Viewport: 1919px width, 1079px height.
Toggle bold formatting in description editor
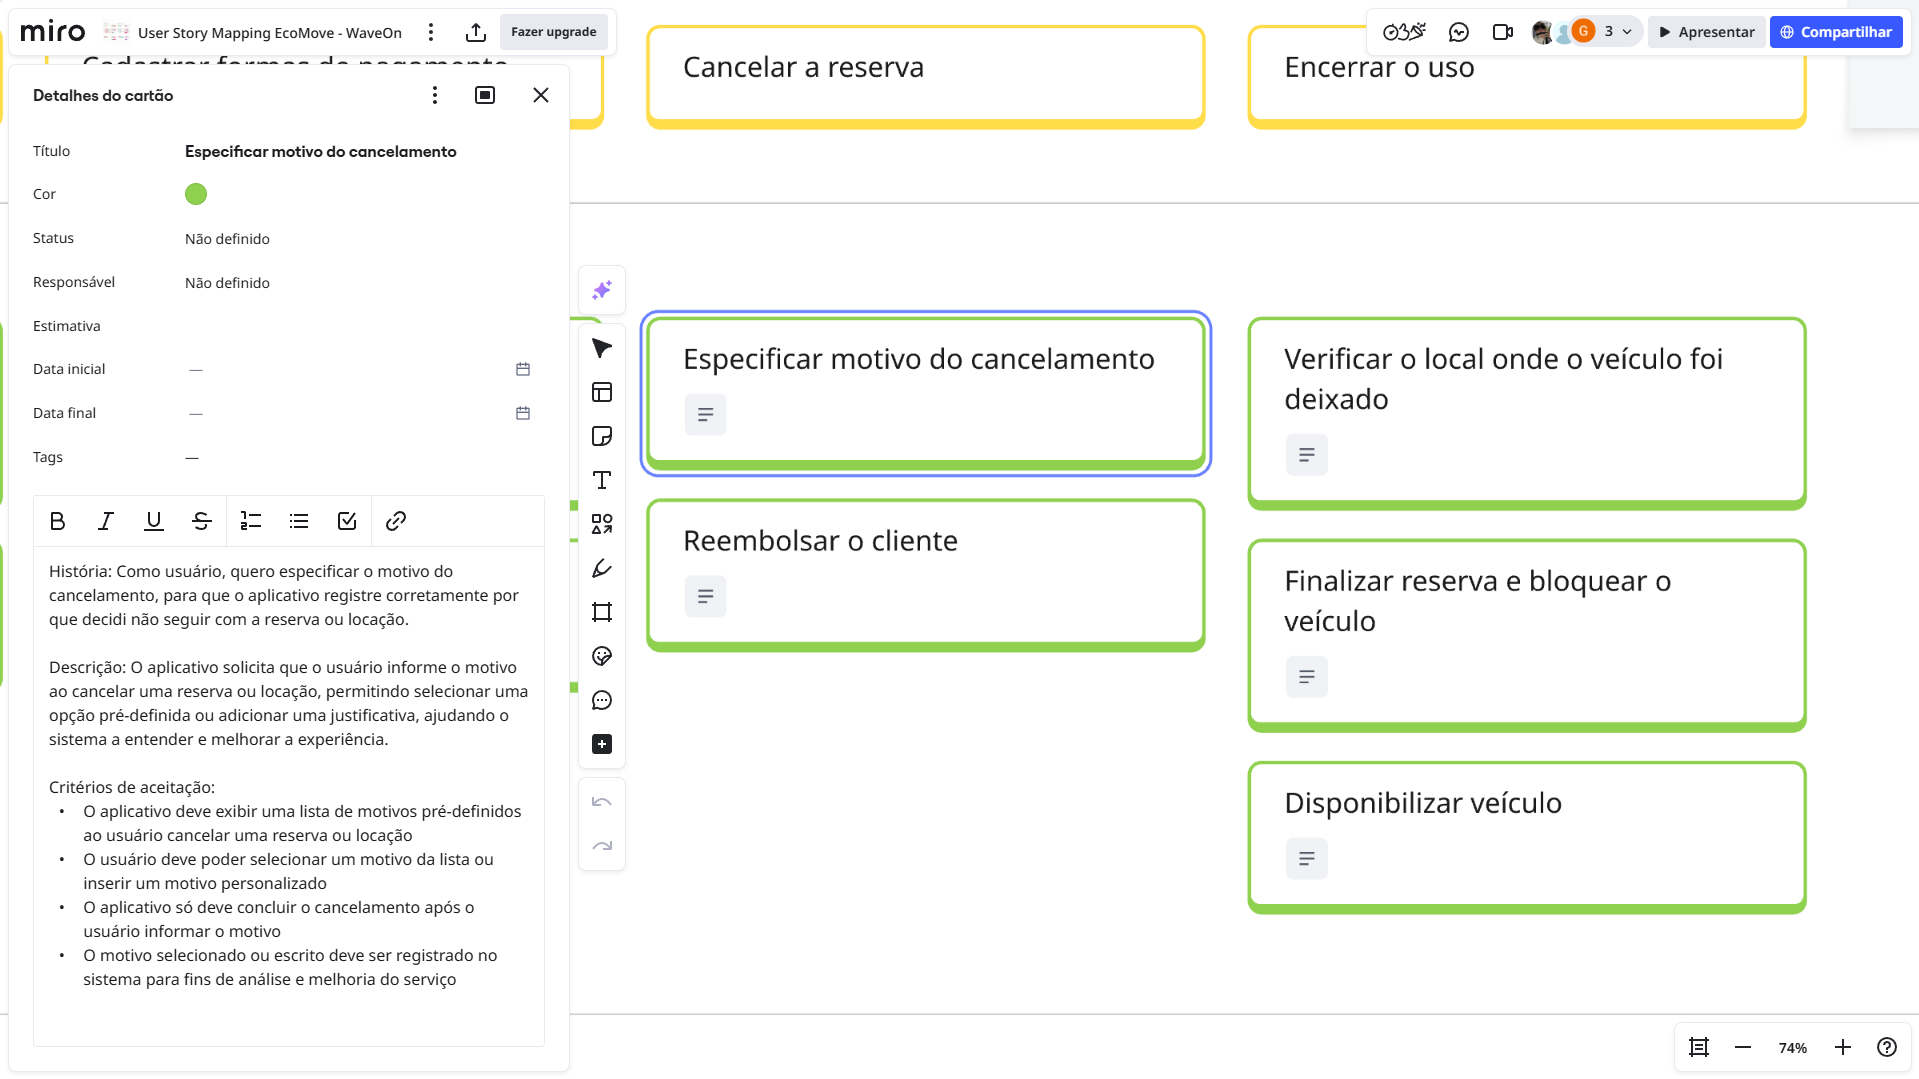pos(57,521)
